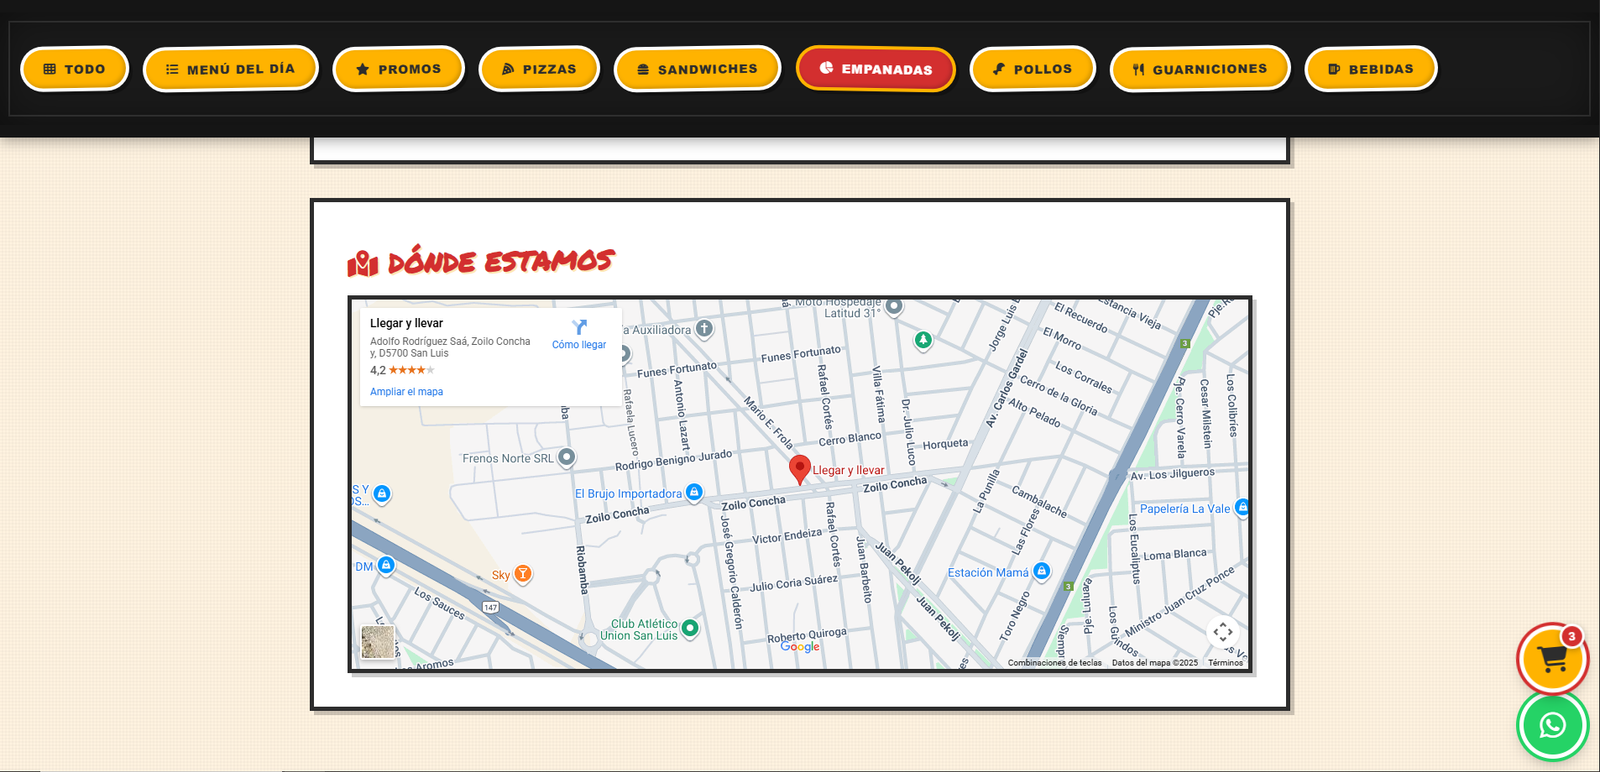Select the Menú del Día category
The height and width of the screenshot is (772, 1600).
point(230,69)
